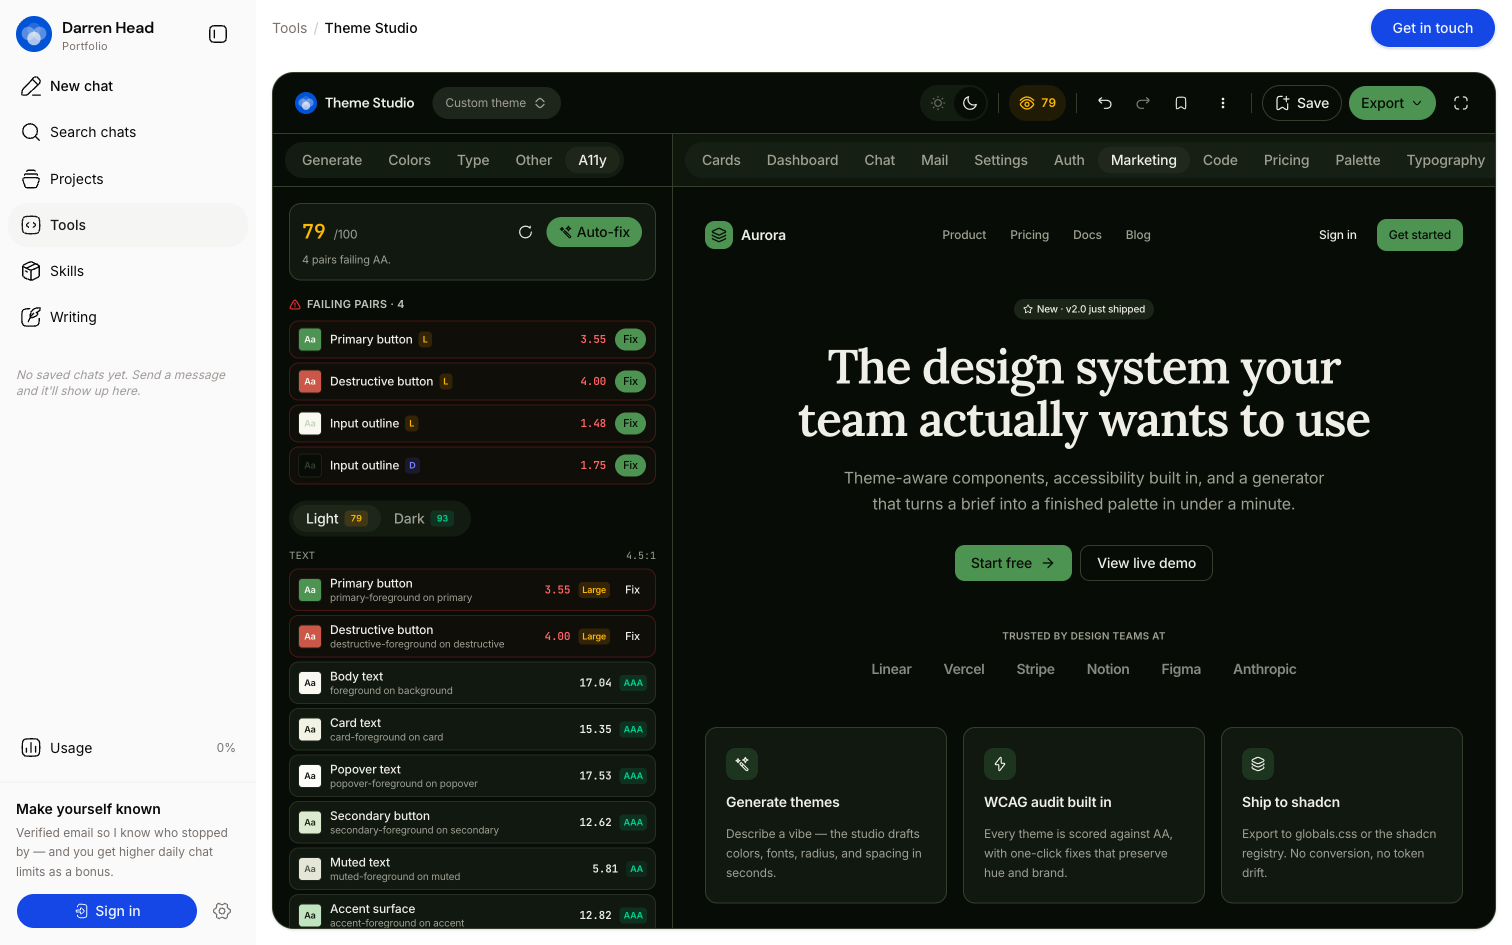This screenshot has width=1512, height=945.
Task: Open the Cards preview tab
Action: pyautogui.click(x=721, y=160)
